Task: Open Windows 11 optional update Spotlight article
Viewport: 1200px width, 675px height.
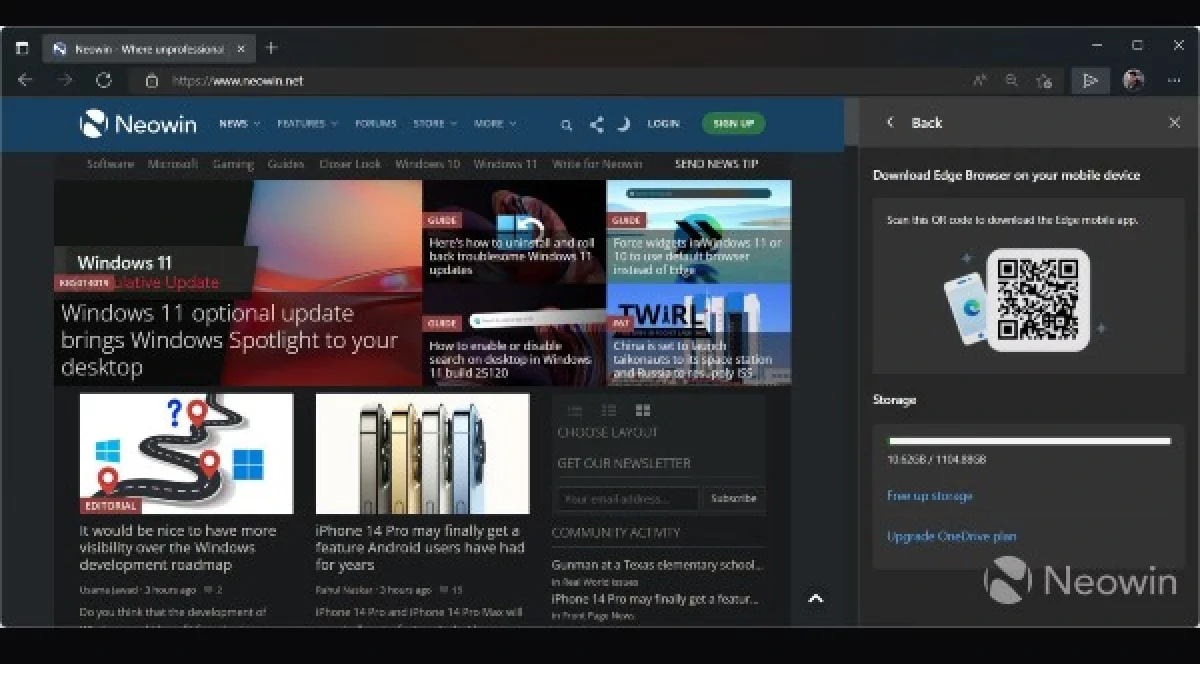Action: pos(229,340)
